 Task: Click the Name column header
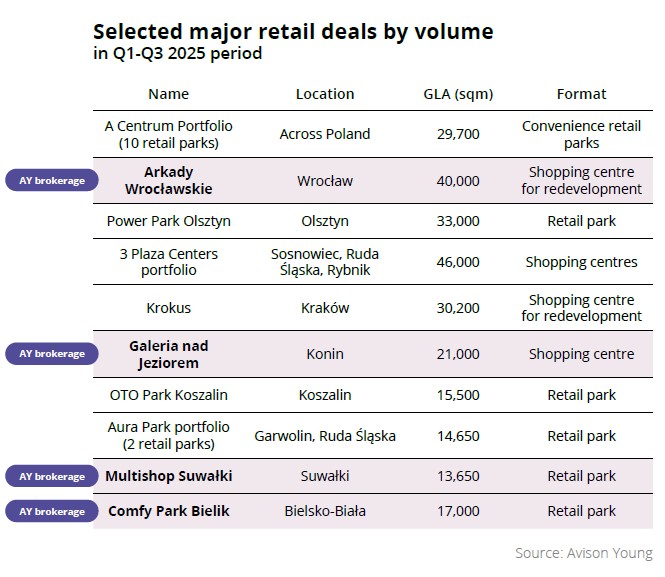(x=168, y=94)
